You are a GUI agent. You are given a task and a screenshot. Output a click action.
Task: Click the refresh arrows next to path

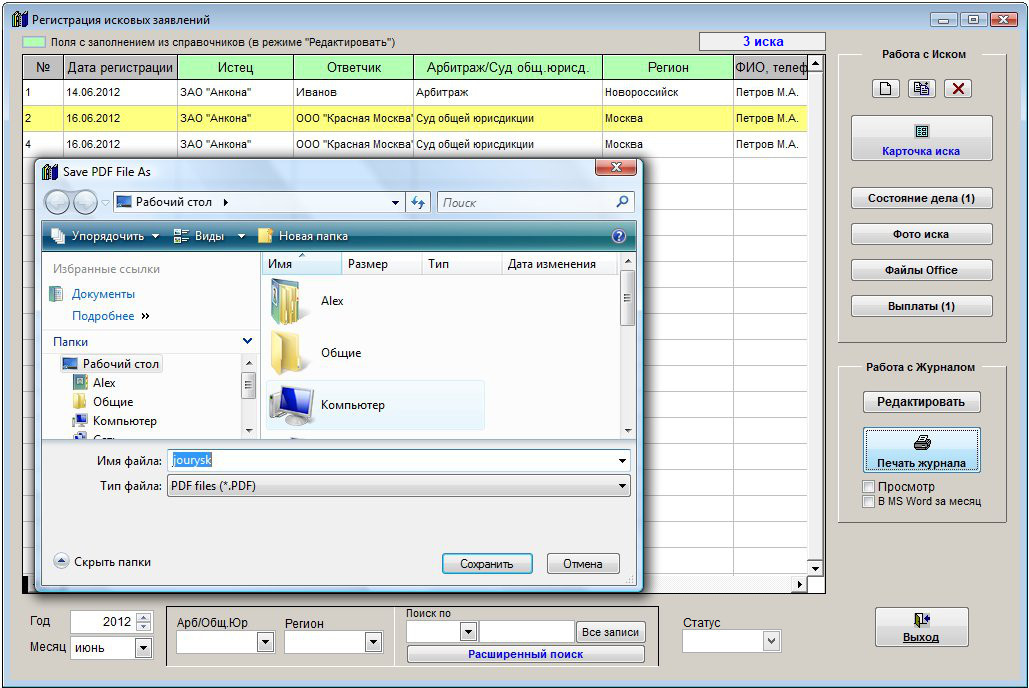point(418,202)
